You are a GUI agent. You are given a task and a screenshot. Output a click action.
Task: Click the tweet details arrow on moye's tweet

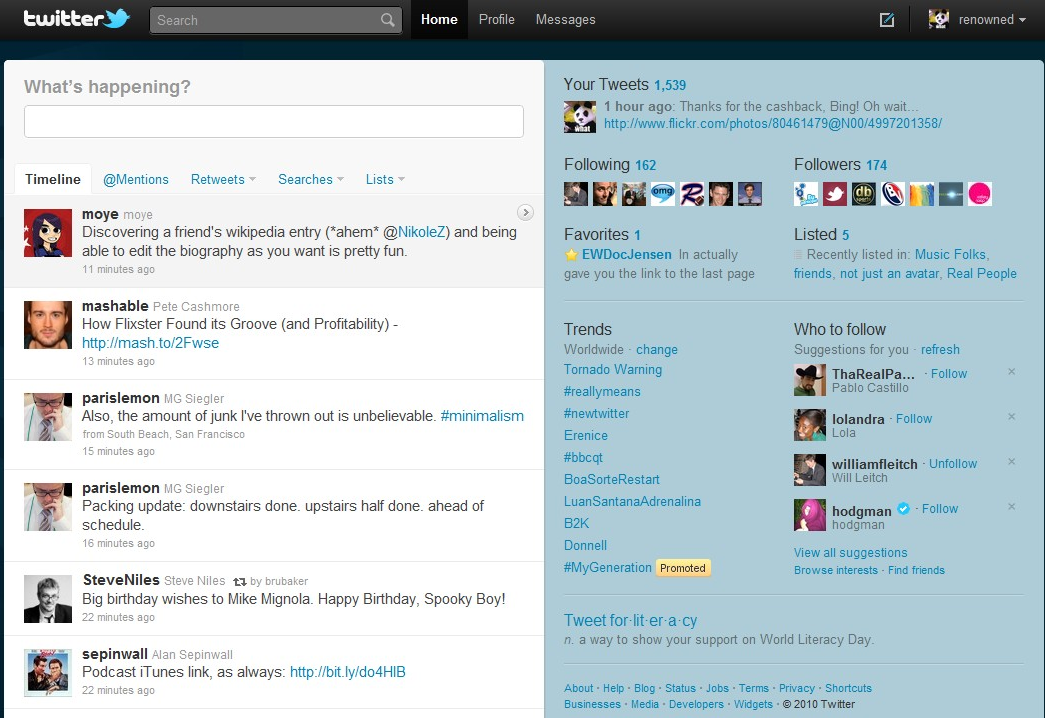pyautogui.click(x=525, y=213)
